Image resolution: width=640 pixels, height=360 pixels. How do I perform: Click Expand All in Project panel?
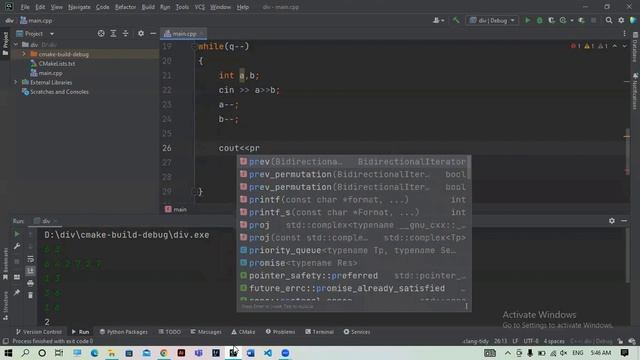(x=113, y=33)
